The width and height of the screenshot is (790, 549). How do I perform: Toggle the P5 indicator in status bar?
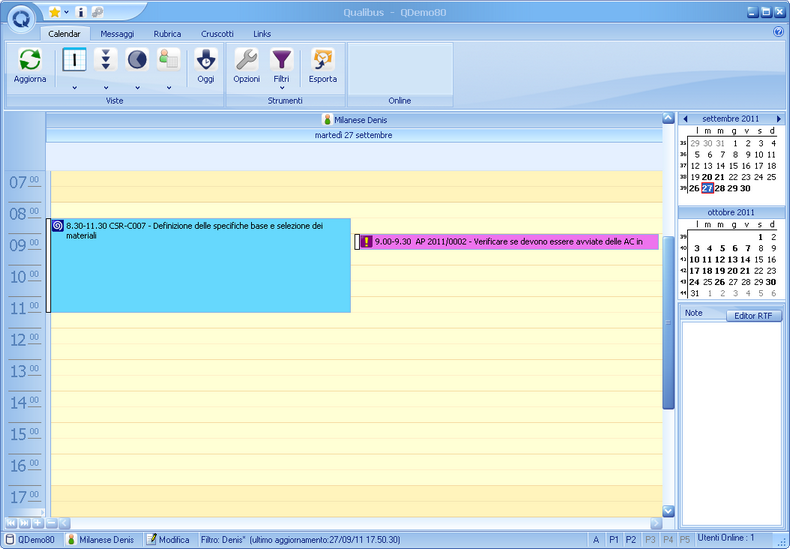pyautogui.click(x=685, y=539)
